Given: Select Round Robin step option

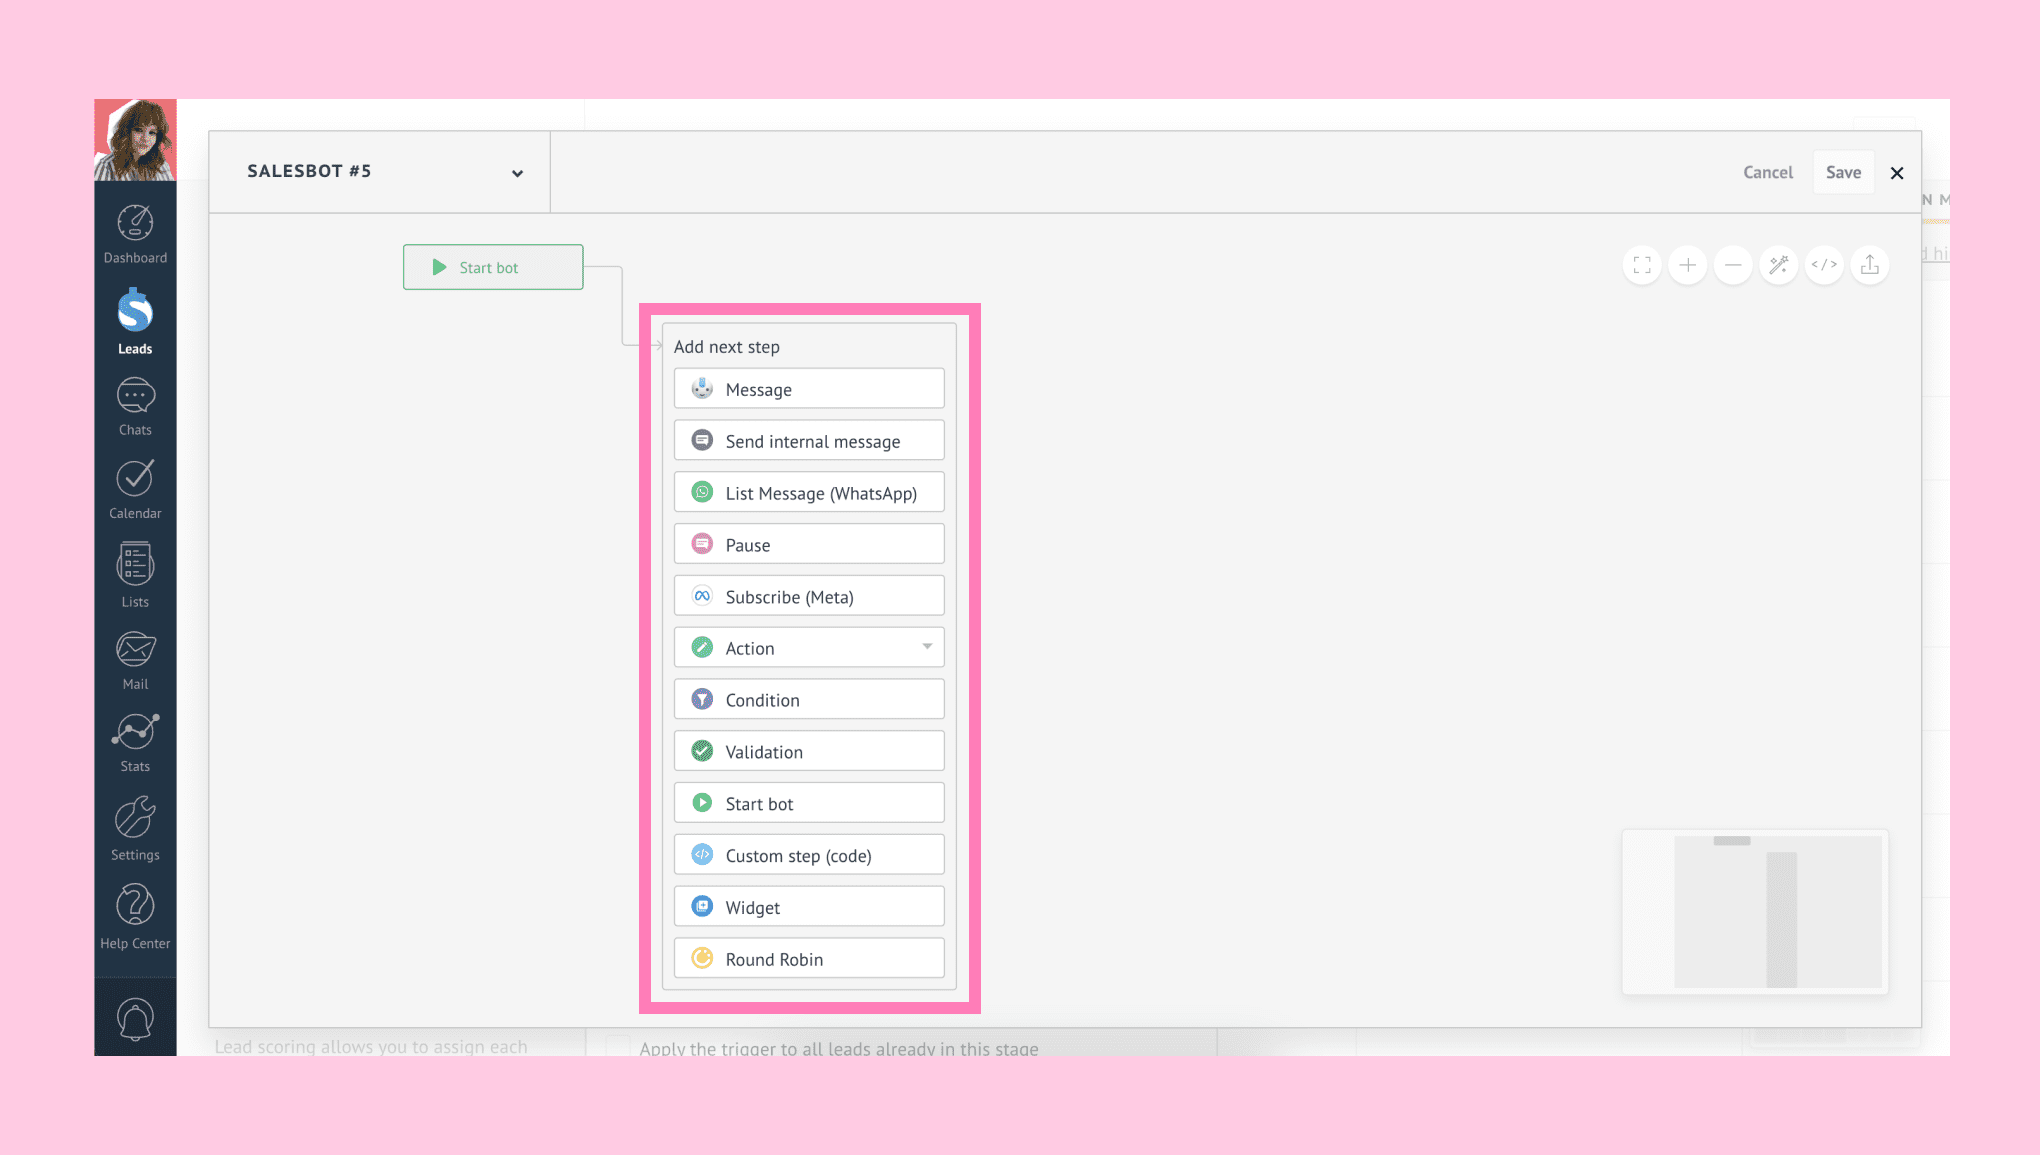Looking at the screenshot, I should (x=809, y=959).
